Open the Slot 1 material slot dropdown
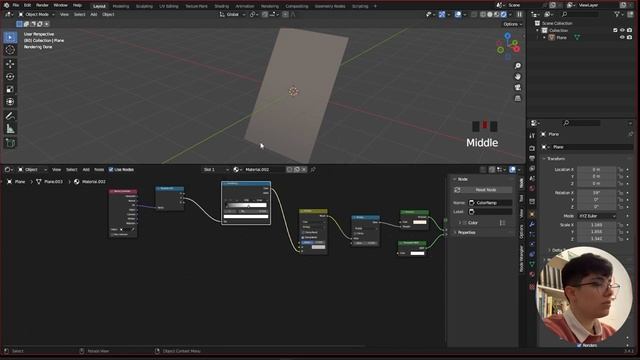The width and height of the screenshot is (640, 360). click(x=216, y=169)
